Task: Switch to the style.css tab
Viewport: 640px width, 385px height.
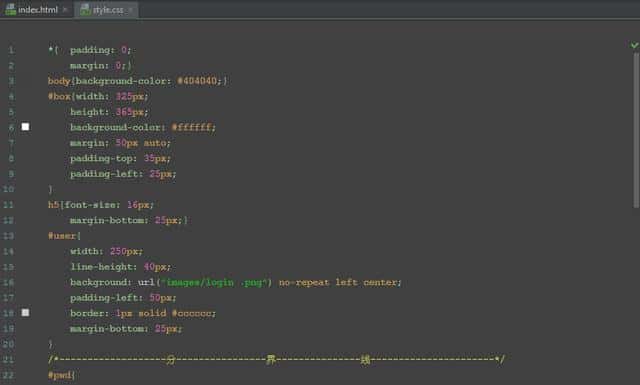Action: (107, 10)
